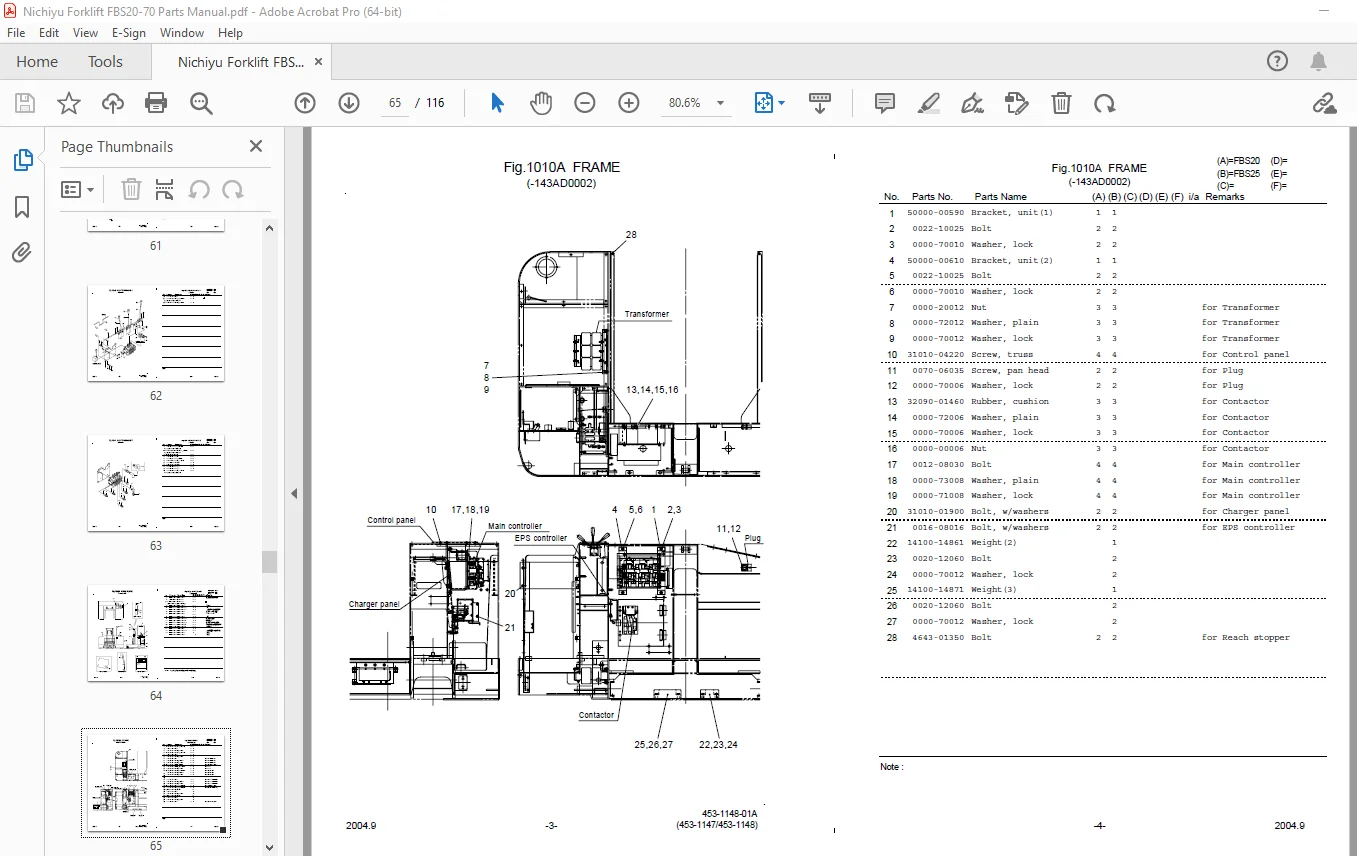Open the sign document tool
Image resolution: width=1357 pixels, height=856 pixels.
click(x=972, y=103)
